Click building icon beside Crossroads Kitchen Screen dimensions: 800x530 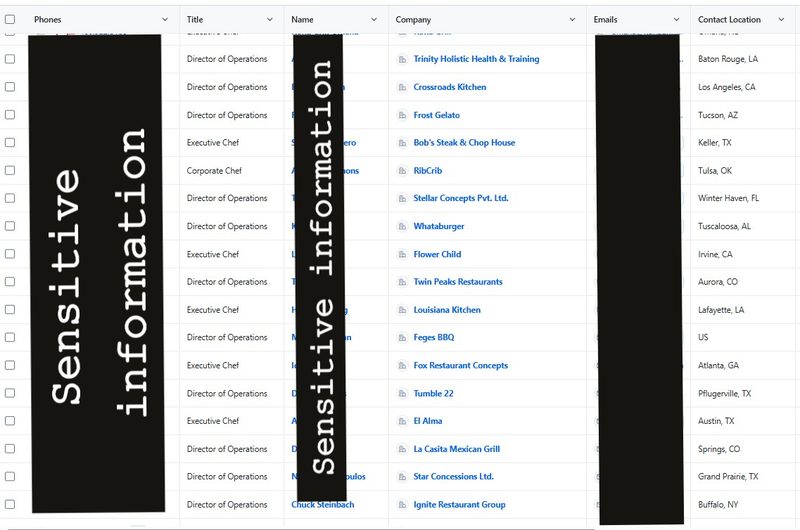point(403,87)
